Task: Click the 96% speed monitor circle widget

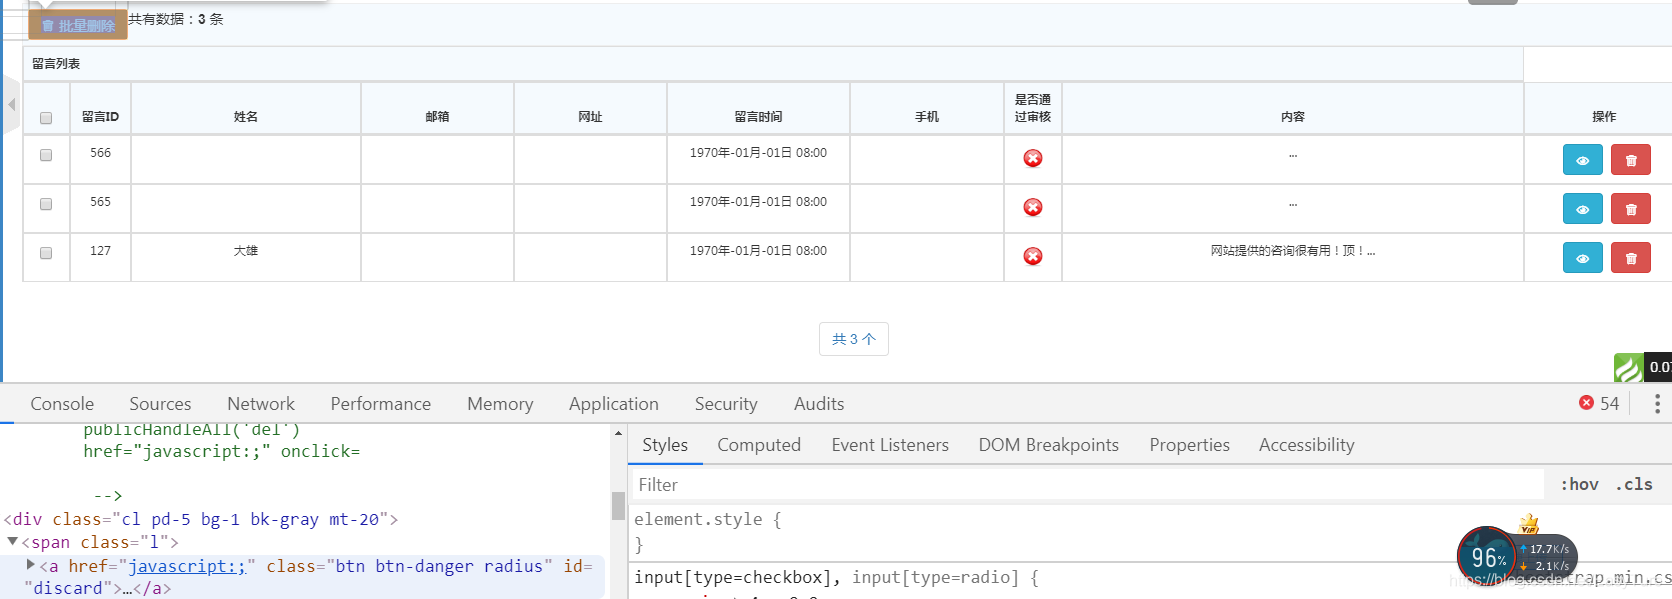Action: point(1487,556)
